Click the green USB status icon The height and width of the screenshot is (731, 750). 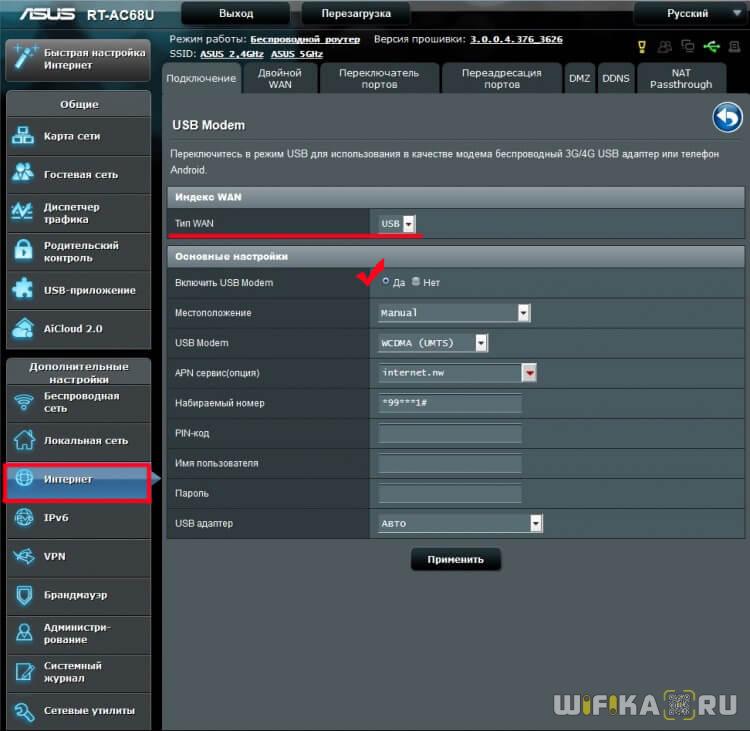(711, 46)
